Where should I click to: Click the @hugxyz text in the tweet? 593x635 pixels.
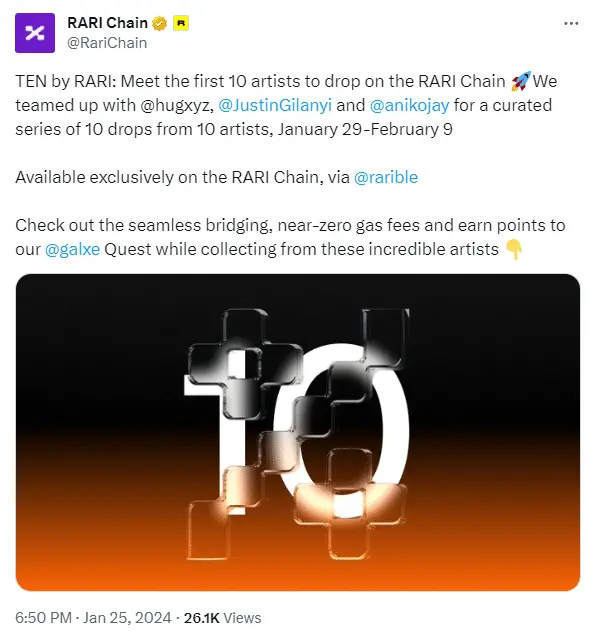(x=177, y=105)
